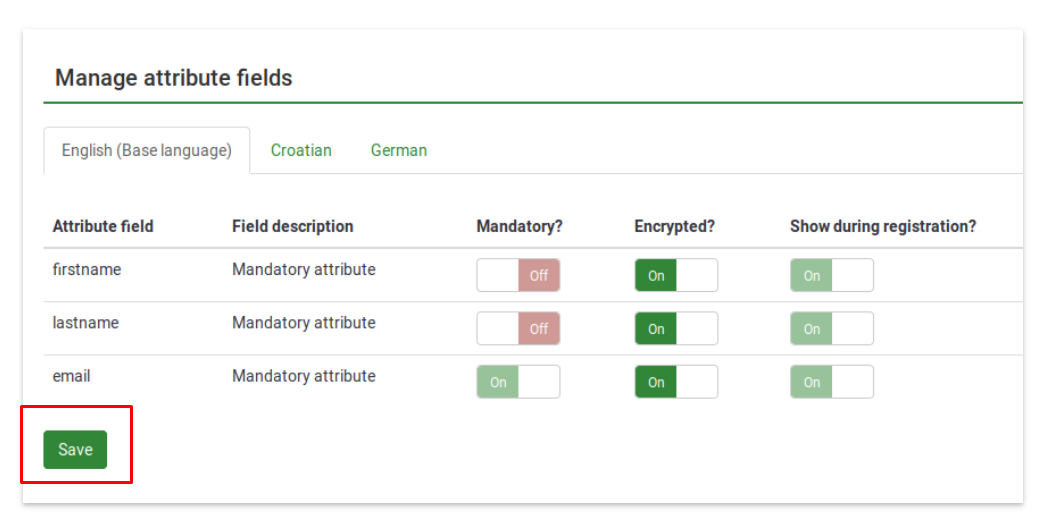This screenshot has width=1054, height=525.
Task: Turn off encryption for lastname
Action: [676, 328]
